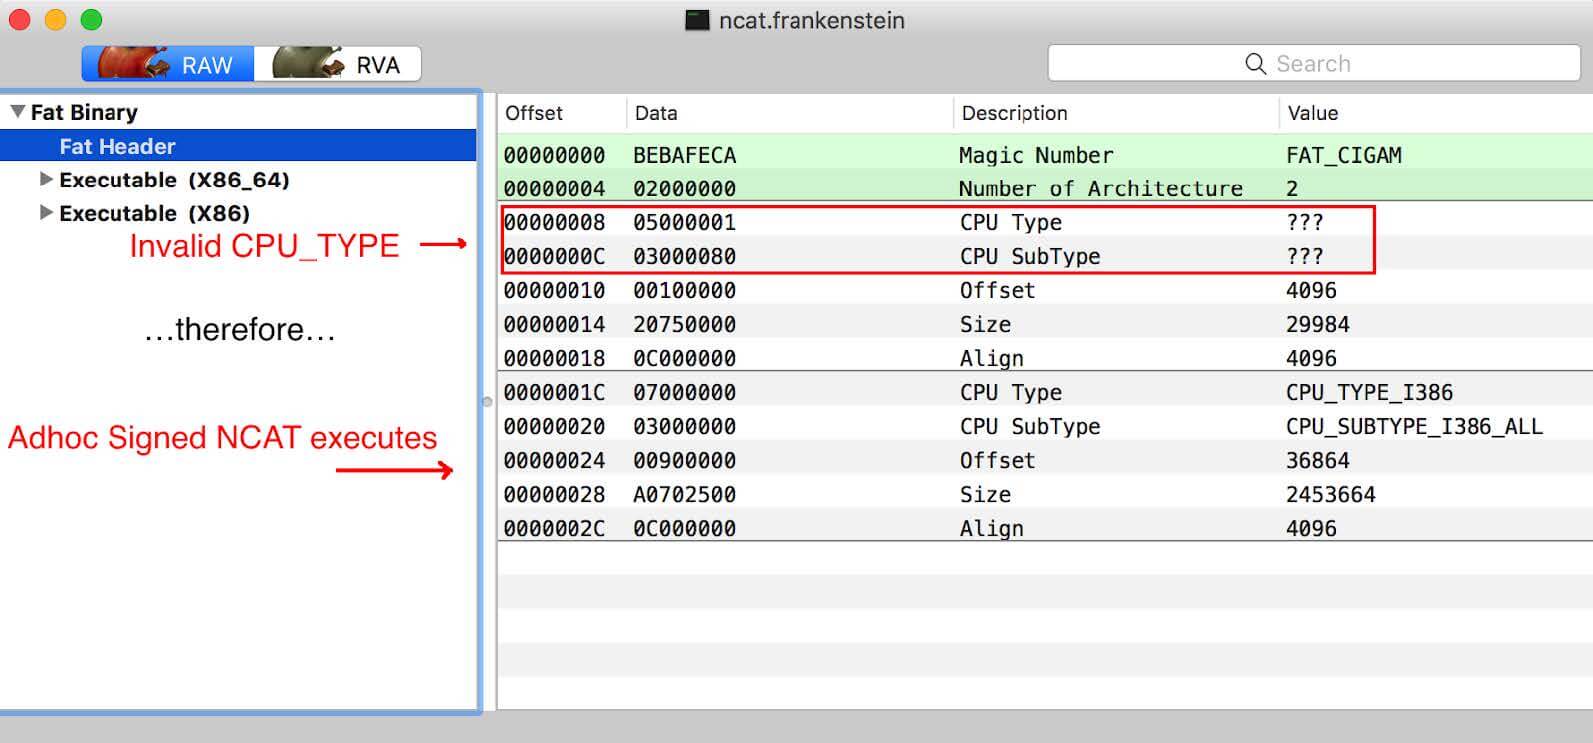The height and width of the screenshot is (743, 1593).
Task: Select the CPU_SUBTYPE_I386_ALL value cell
Action: [x=1414, y=426]
